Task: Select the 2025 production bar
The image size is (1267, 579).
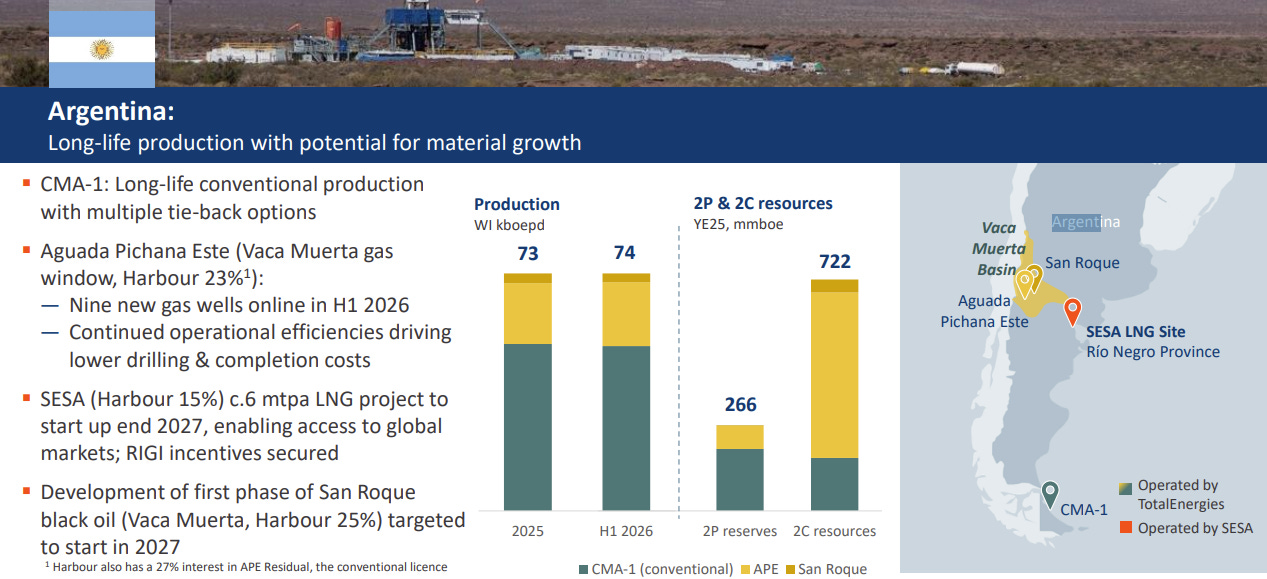Action: (528, 392)
